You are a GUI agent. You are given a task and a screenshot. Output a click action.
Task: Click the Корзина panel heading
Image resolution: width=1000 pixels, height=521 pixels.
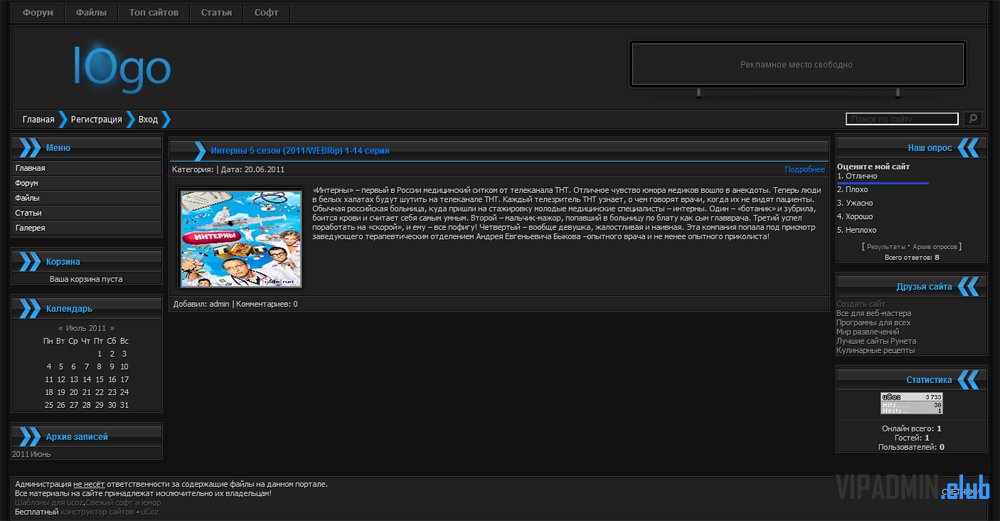pyautogui.click(x=62, y=261)
